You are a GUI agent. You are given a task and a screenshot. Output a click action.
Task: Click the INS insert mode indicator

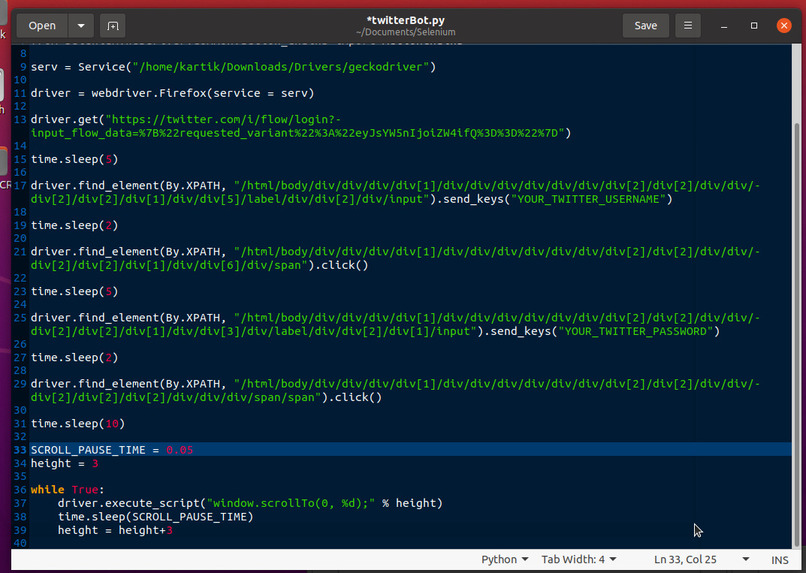(779, 560)
